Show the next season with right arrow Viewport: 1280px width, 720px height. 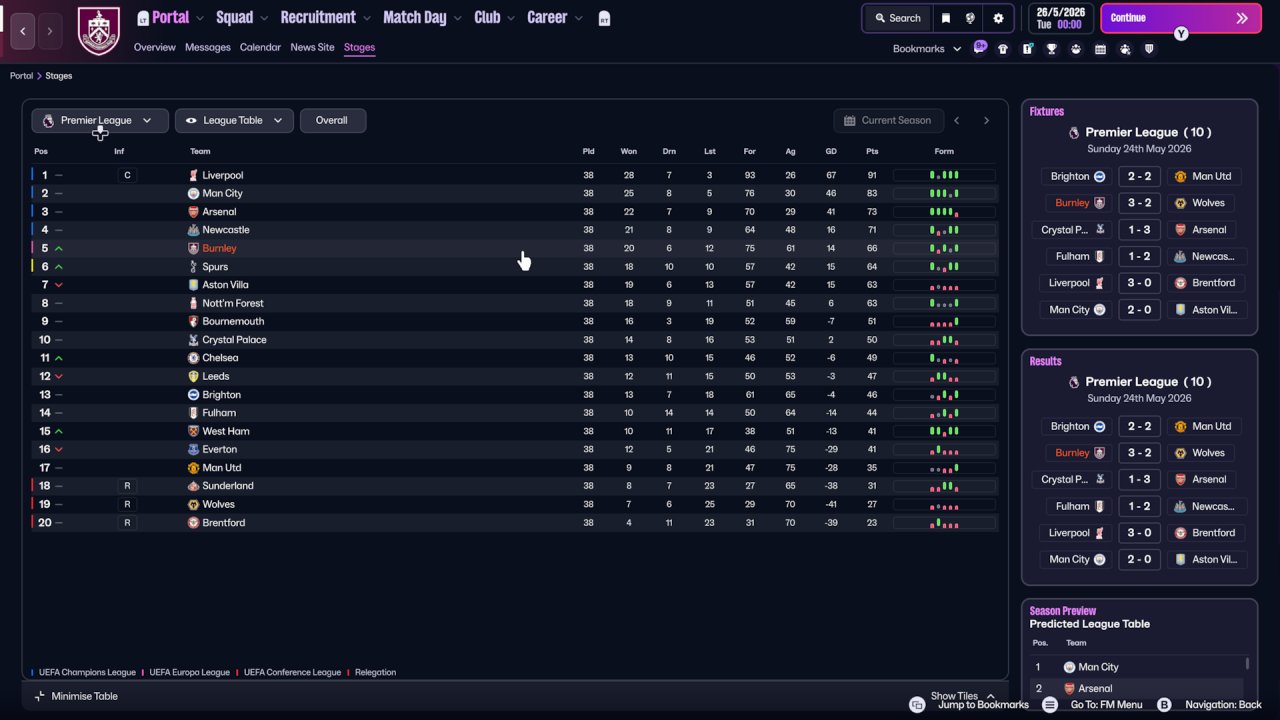986,120
